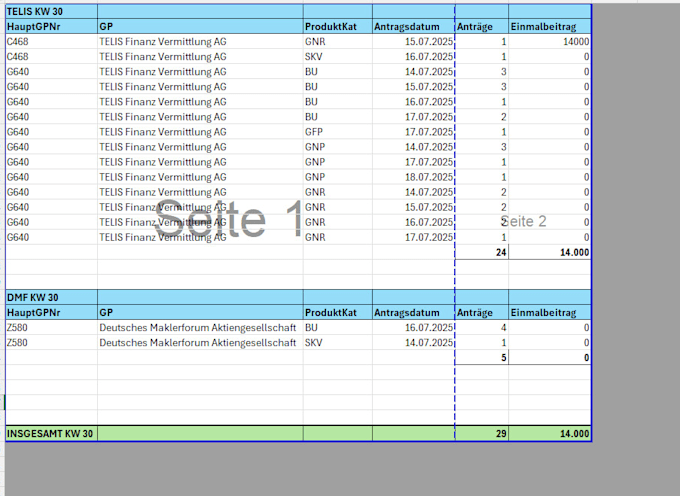This screenshot has width=680, height=496.
Task: Click the DMF Anträge subtotal 5
Action: [481, 358]
